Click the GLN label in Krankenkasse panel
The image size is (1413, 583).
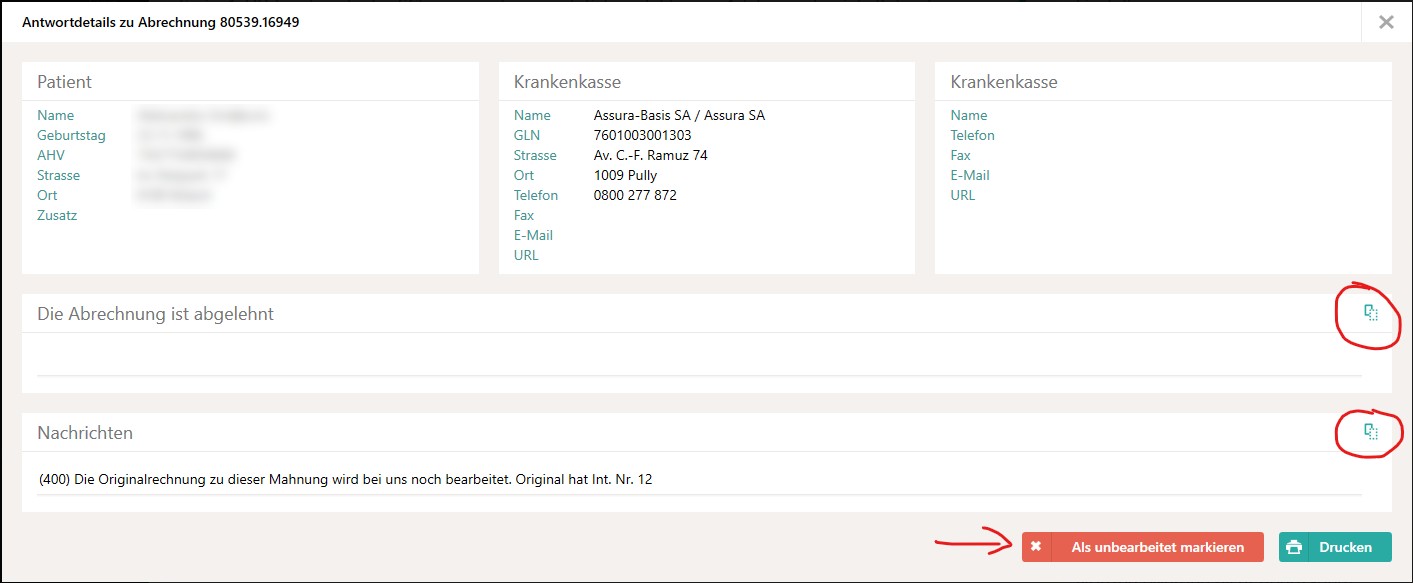[527, 135]
